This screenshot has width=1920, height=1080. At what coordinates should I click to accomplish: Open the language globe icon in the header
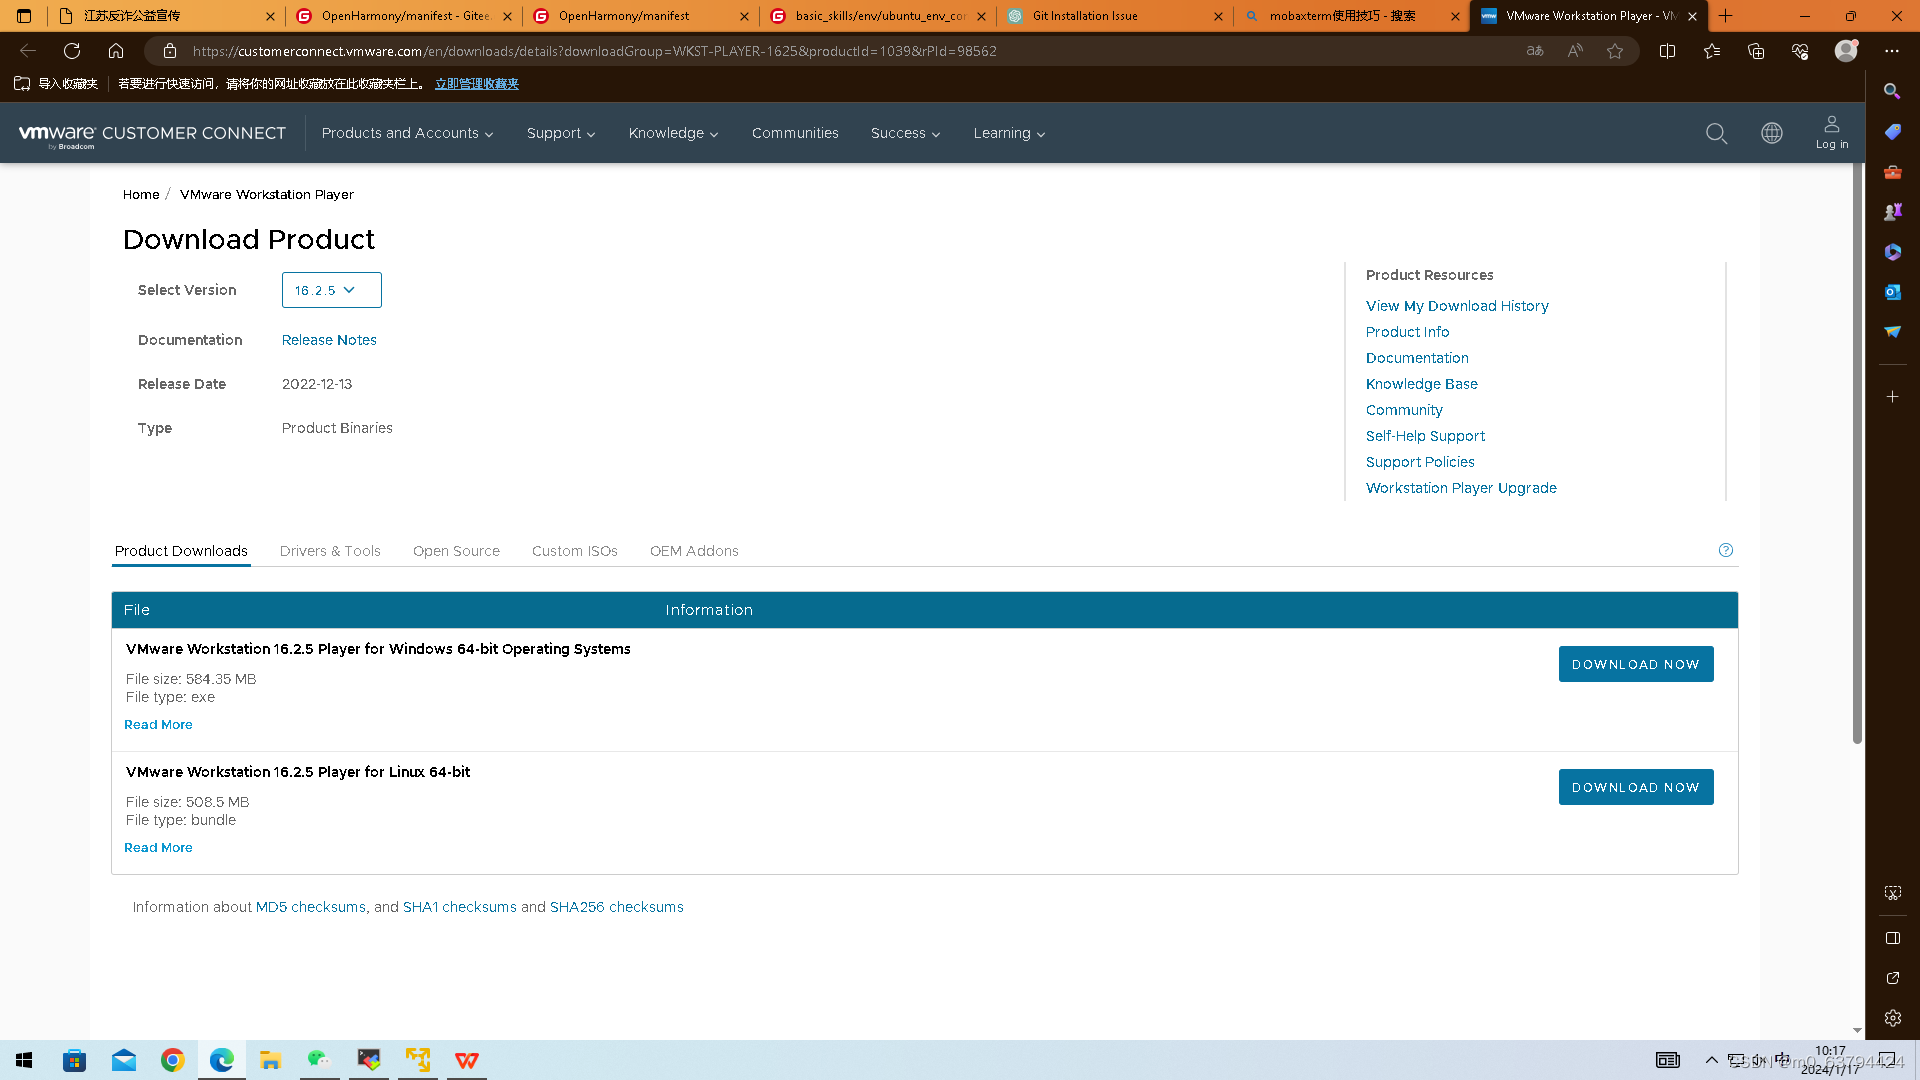click(x=1771, y=133)
